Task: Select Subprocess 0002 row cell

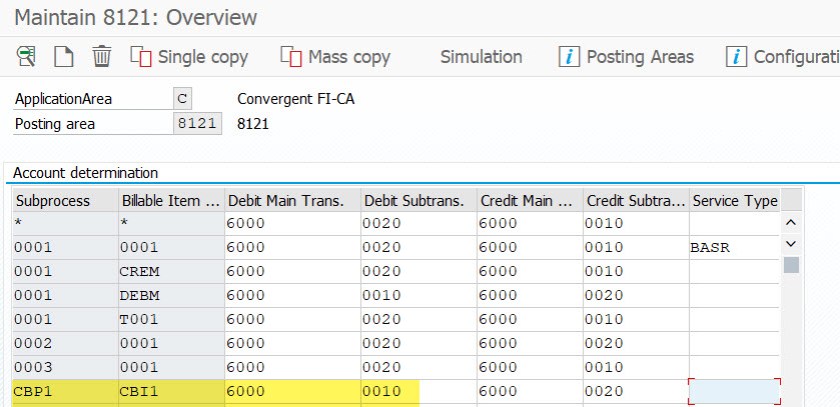Action: click(x=65, y=343)
